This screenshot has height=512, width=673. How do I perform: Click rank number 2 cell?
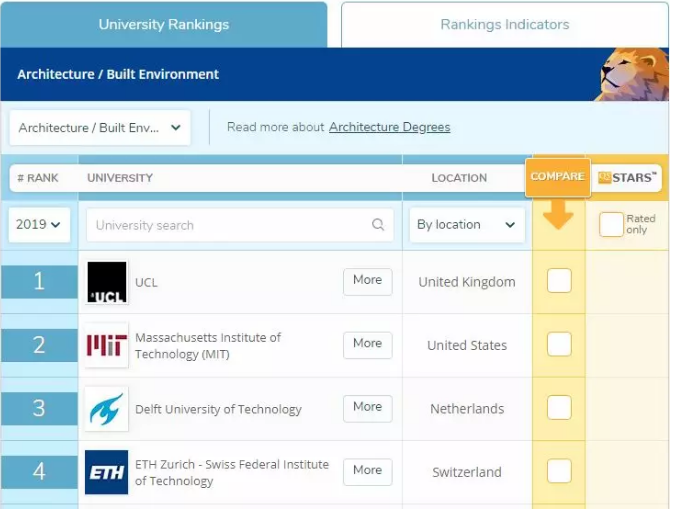(x=39, y=346)
